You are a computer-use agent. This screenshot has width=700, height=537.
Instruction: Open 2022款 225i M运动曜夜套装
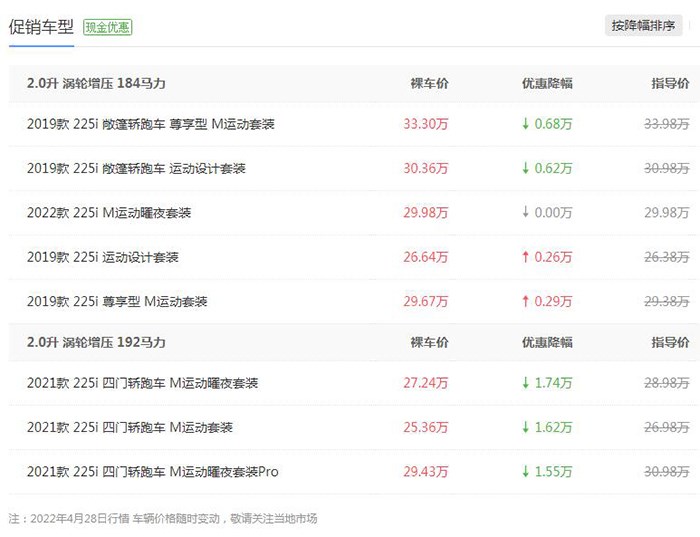point(109,212)
